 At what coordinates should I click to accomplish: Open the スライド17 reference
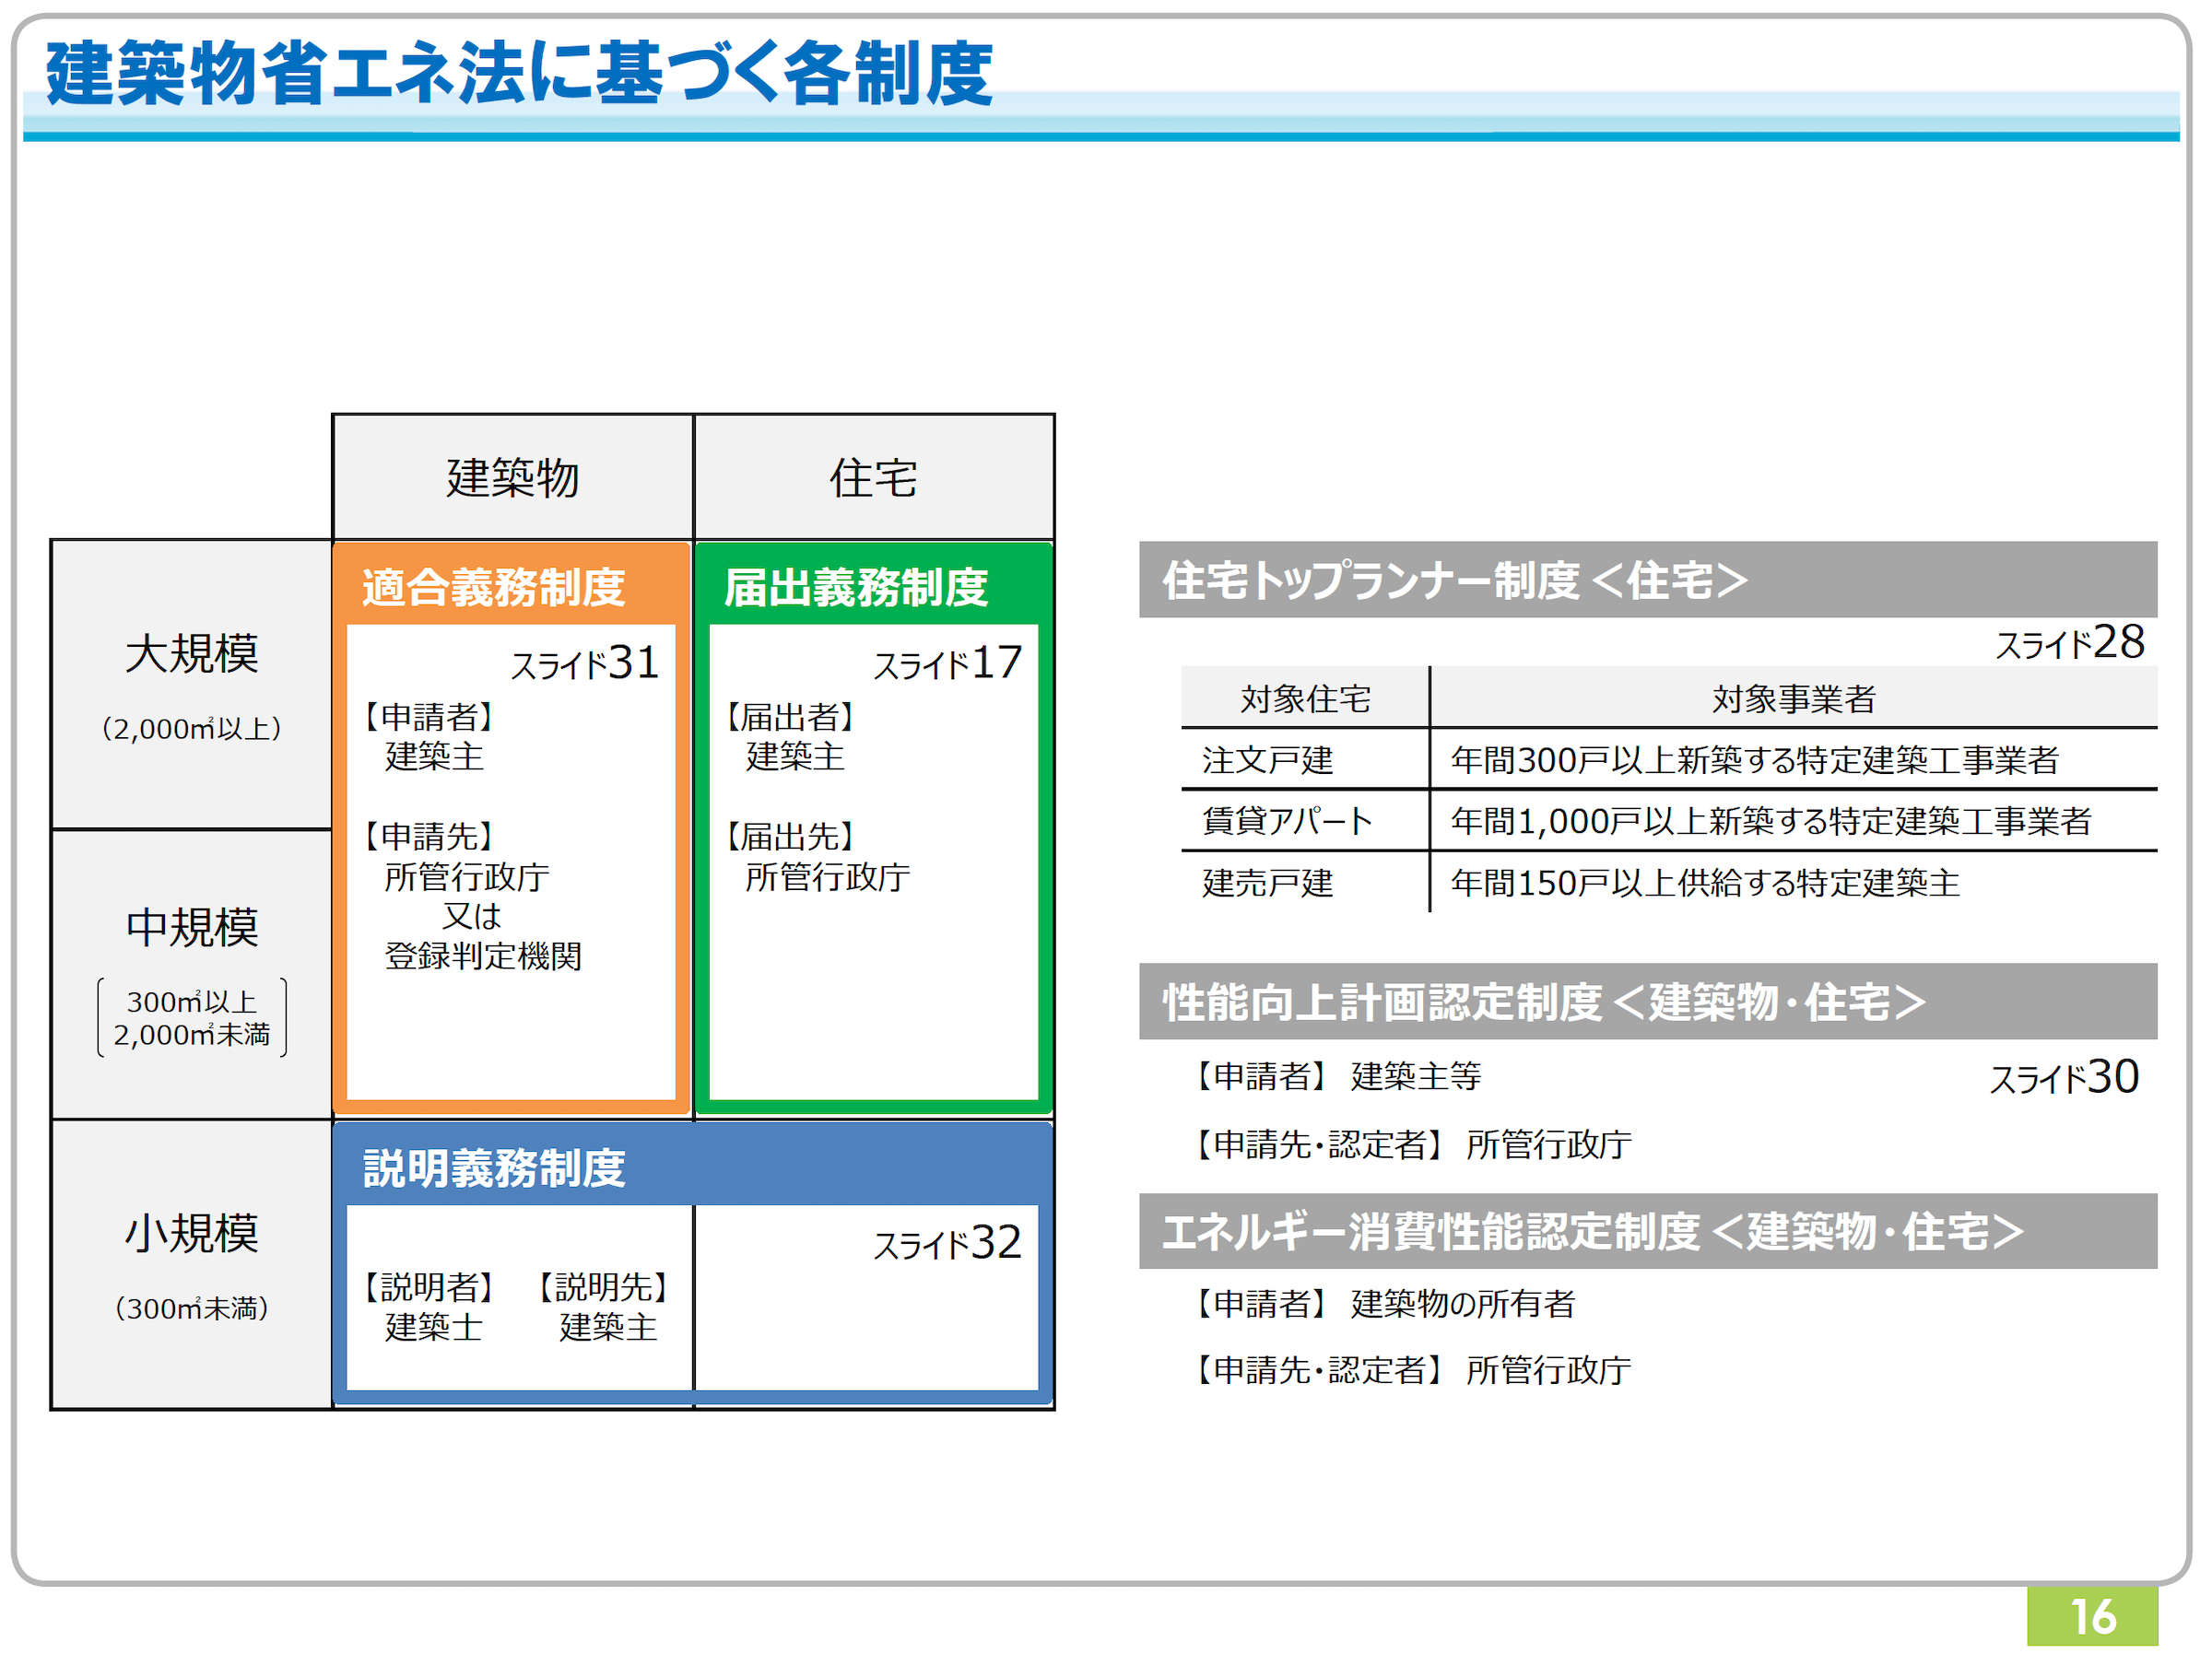point(948,663)
